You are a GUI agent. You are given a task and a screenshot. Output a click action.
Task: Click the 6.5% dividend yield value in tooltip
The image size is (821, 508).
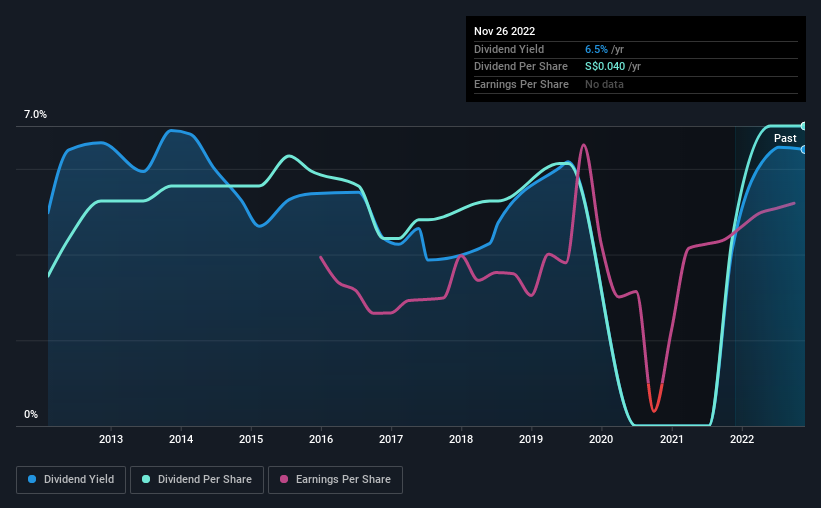pyautogui.click(x=596, y=49)
